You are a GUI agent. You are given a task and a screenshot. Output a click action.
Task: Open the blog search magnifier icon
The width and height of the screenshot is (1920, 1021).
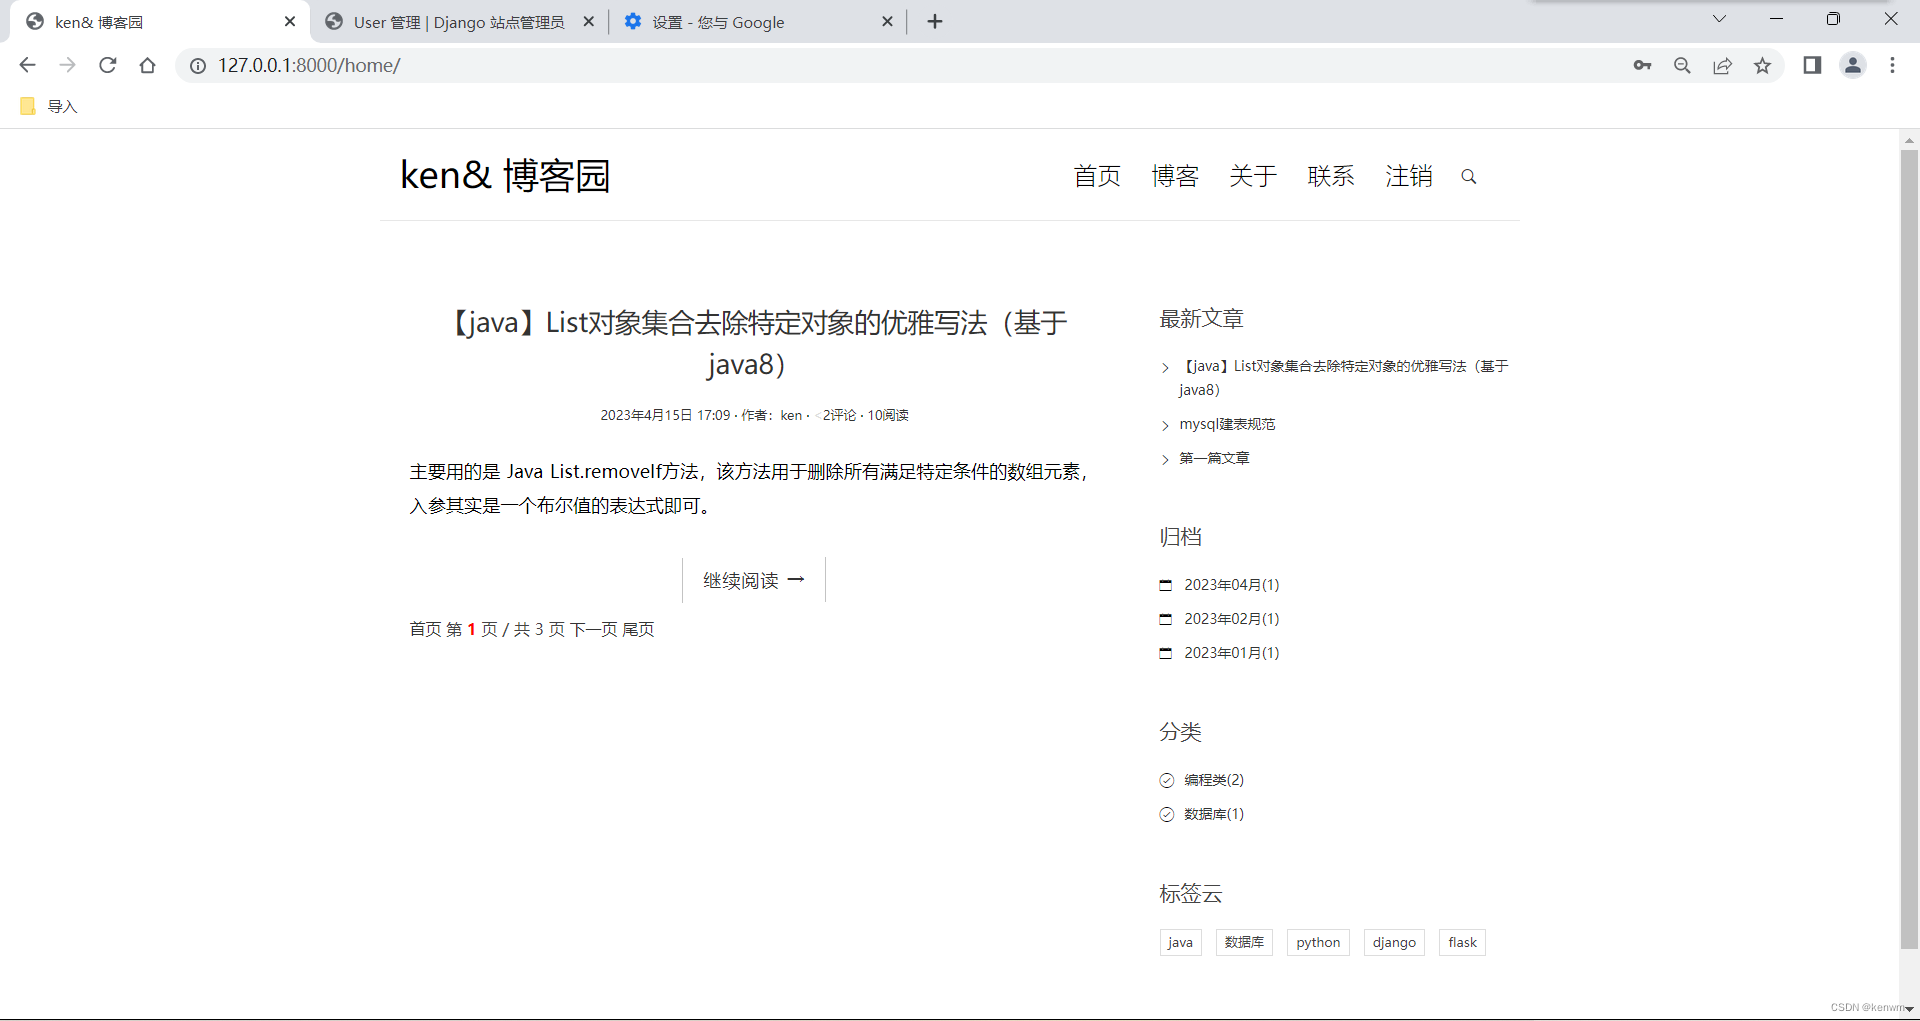[x=1469, y=177]
